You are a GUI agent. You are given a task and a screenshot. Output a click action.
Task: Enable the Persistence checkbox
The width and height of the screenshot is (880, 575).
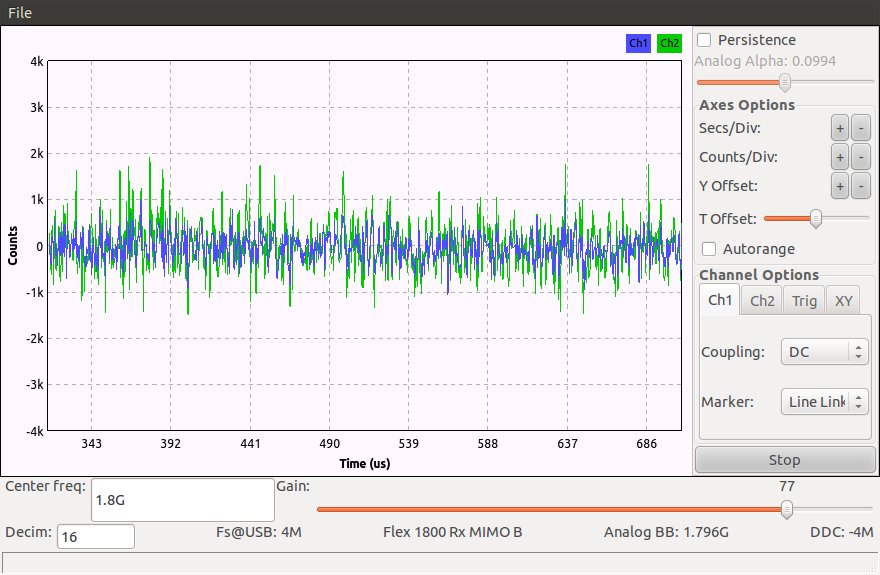pos(705,40)
